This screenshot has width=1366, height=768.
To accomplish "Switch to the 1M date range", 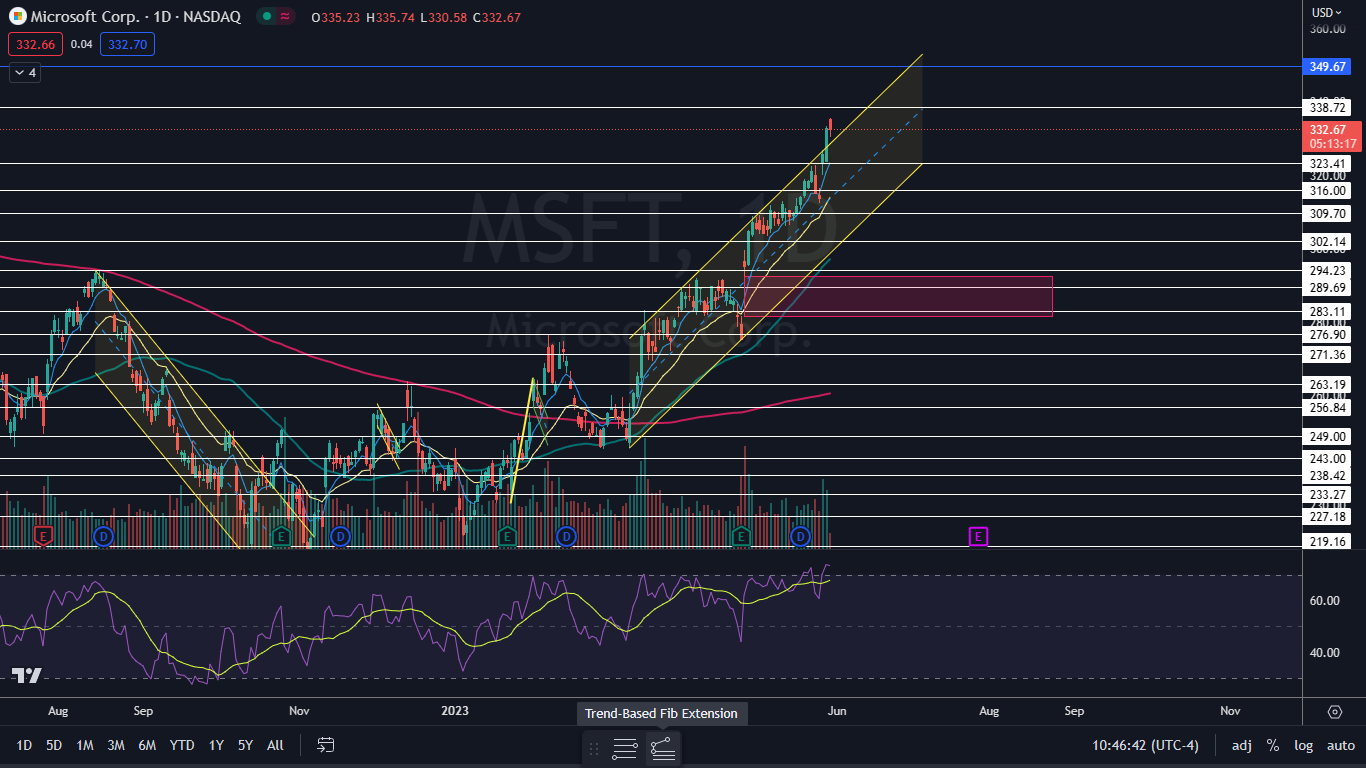I will click(85, 745).
